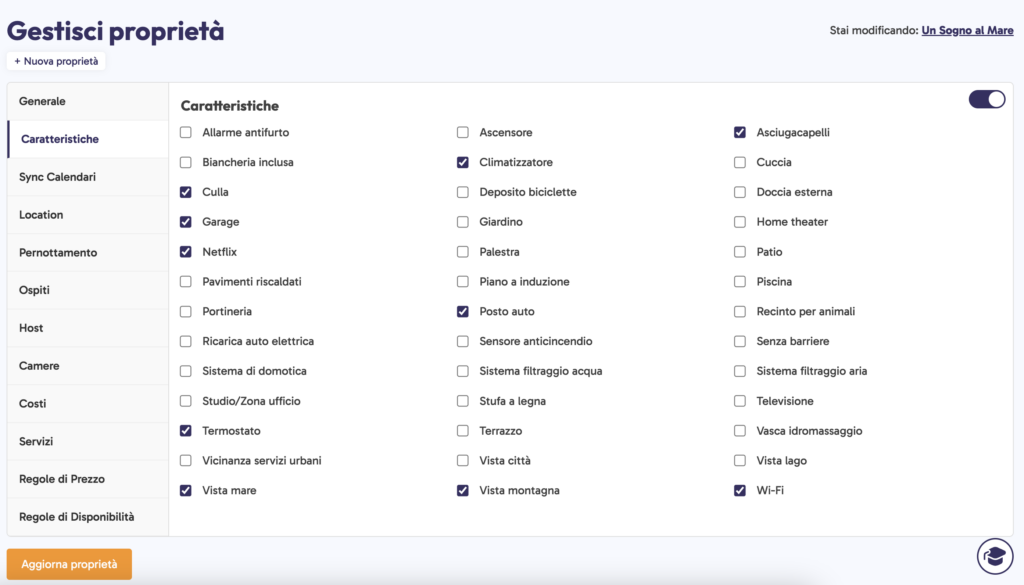Uncheck the Posto auto checkbox
This screenshot has height=585, width=1024.
tap(463, 311)
